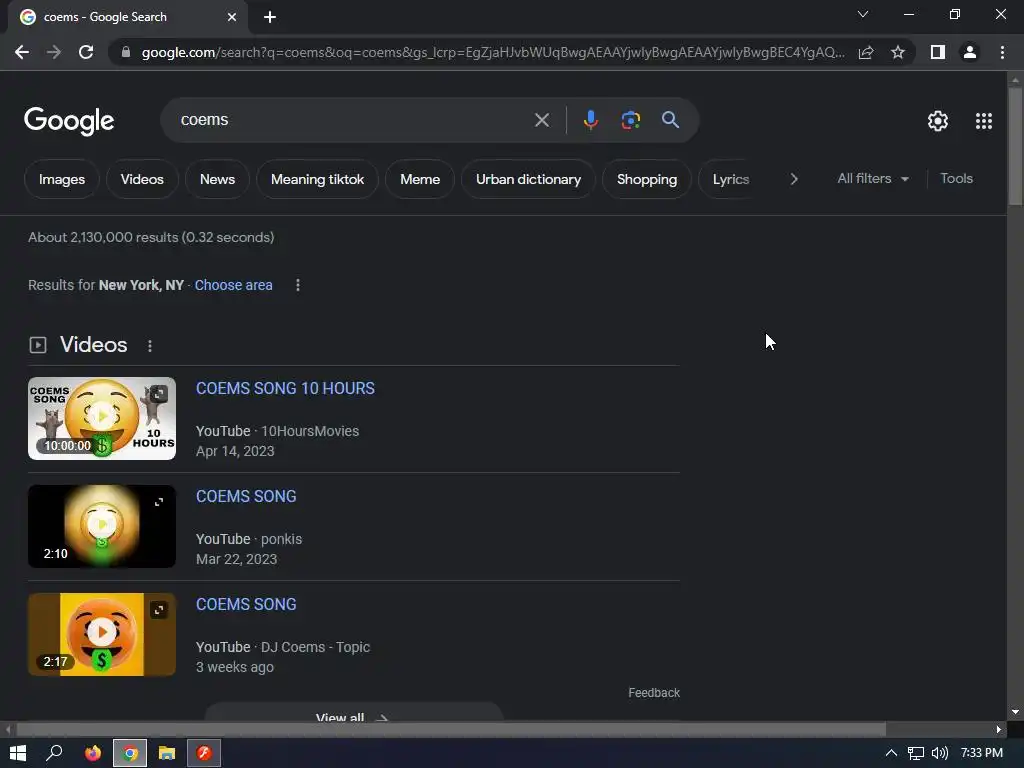
Task: Start voice search with microphone
Action: pos(590,120)
